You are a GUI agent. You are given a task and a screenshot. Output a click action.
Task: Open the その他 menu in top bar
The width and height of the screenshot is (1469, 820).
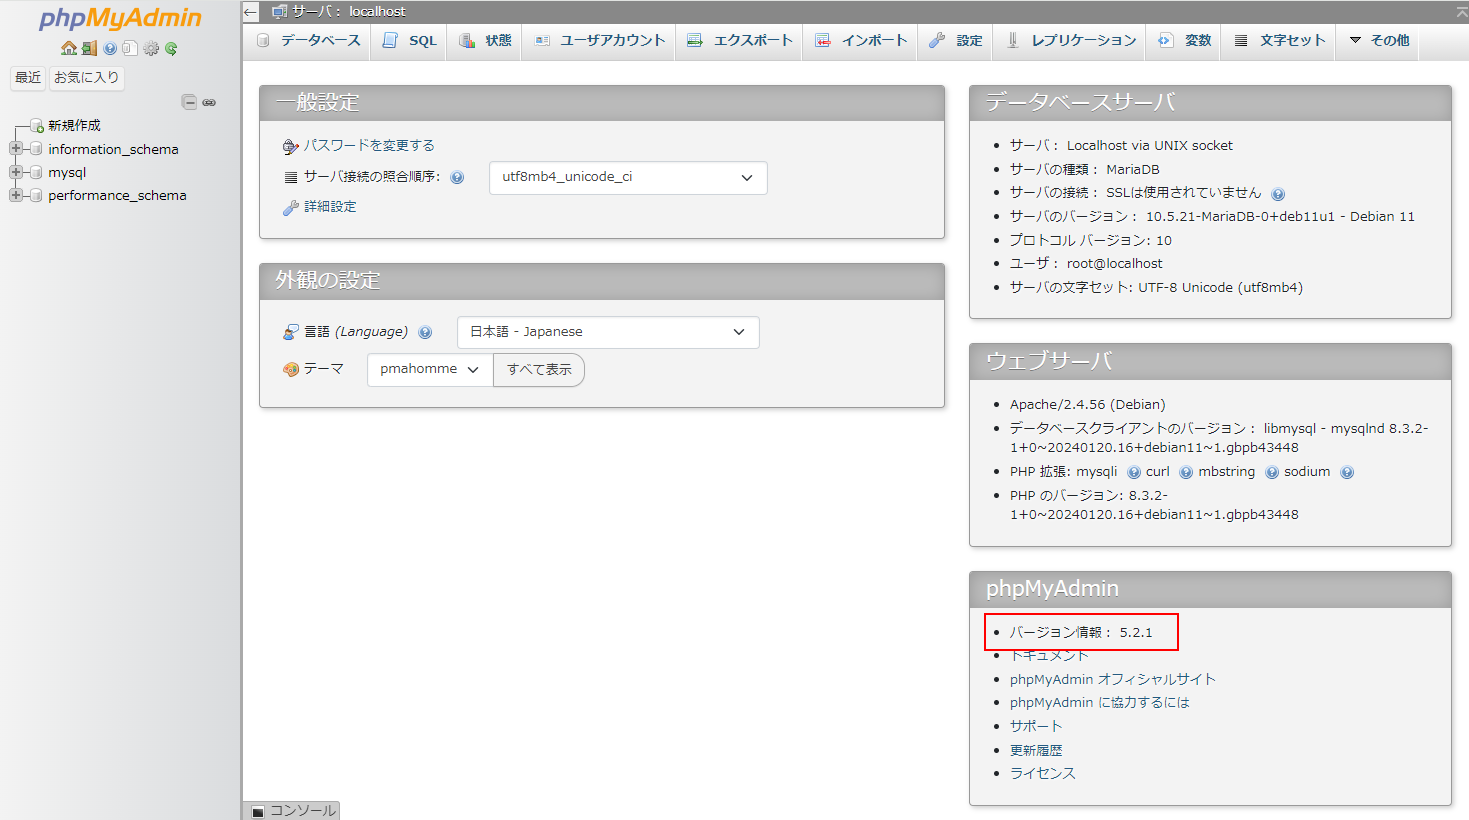1378,40
